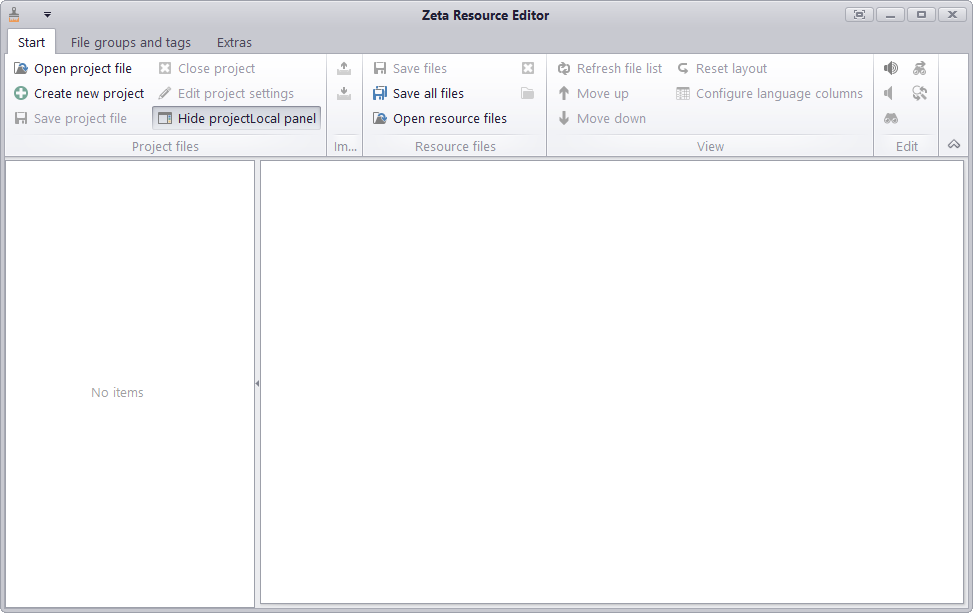Click the application icon in the title bar
Viewport: 973px width, 613px height.
tap(13, 14)
